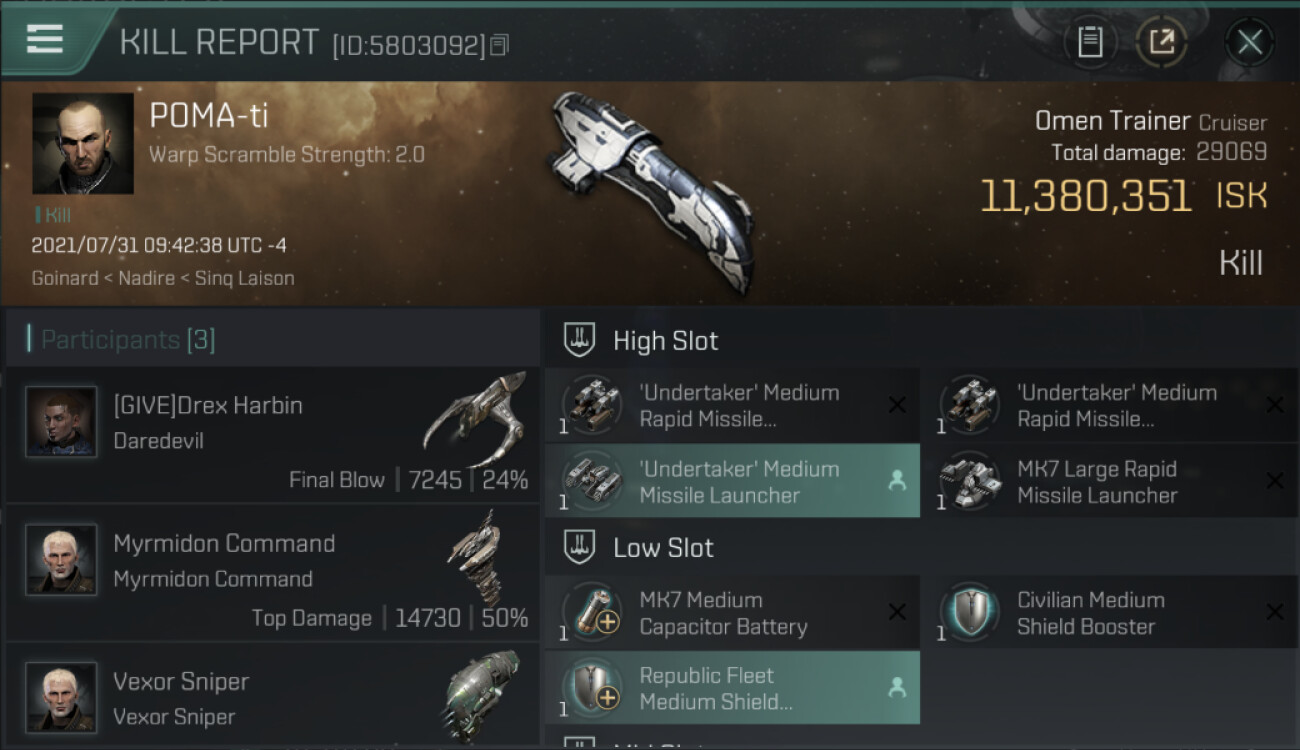Select the Participants section header
The height and width of the screenshot is (750, 1300).
click(x=127, y=340)
